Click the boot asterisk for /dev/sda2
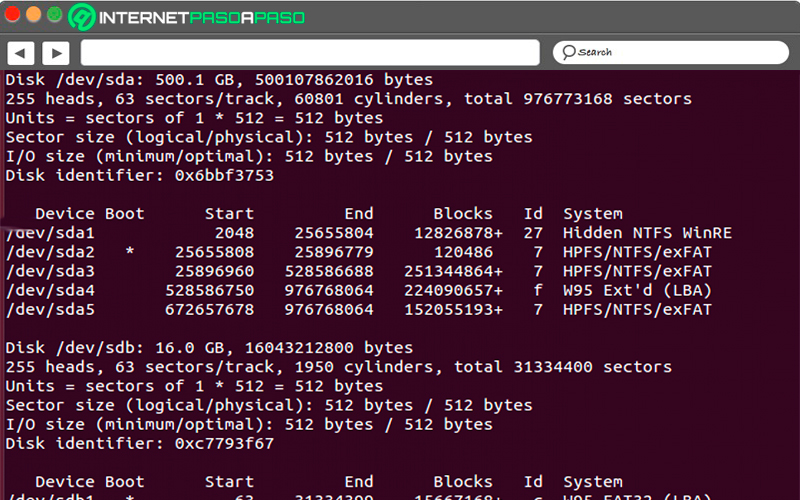 tap(130, 252)
